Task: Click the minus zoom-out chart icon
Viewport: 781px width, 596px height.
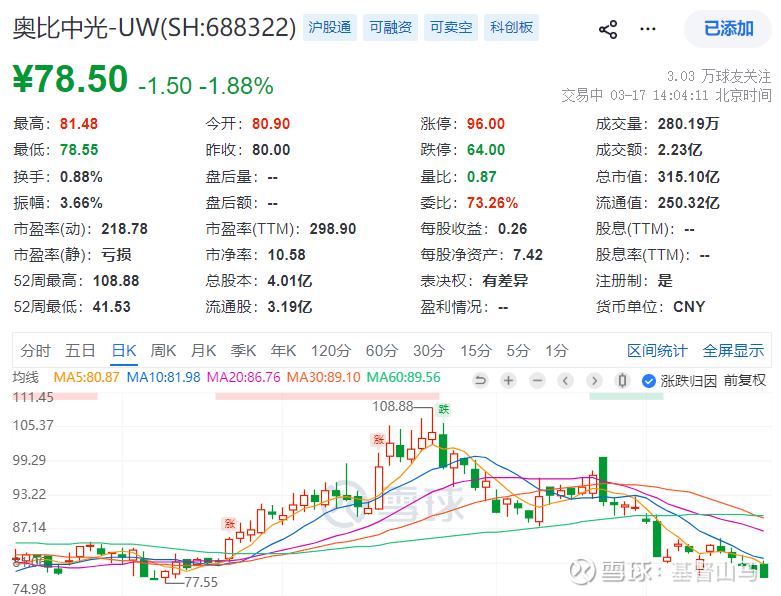Action: (x=537, y=381)
